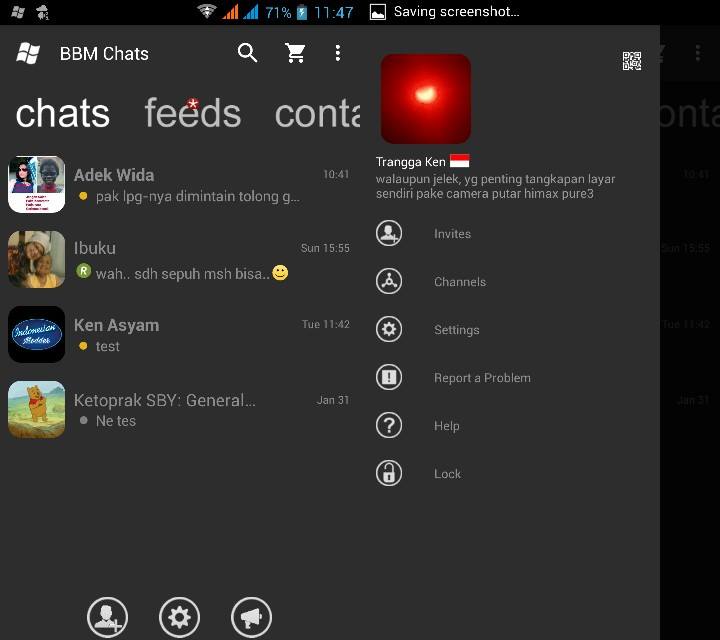The image size is (720, 640).
Task: Tap Ken Asyam's Indonesian Idol avatar
Action: point(36,334)
